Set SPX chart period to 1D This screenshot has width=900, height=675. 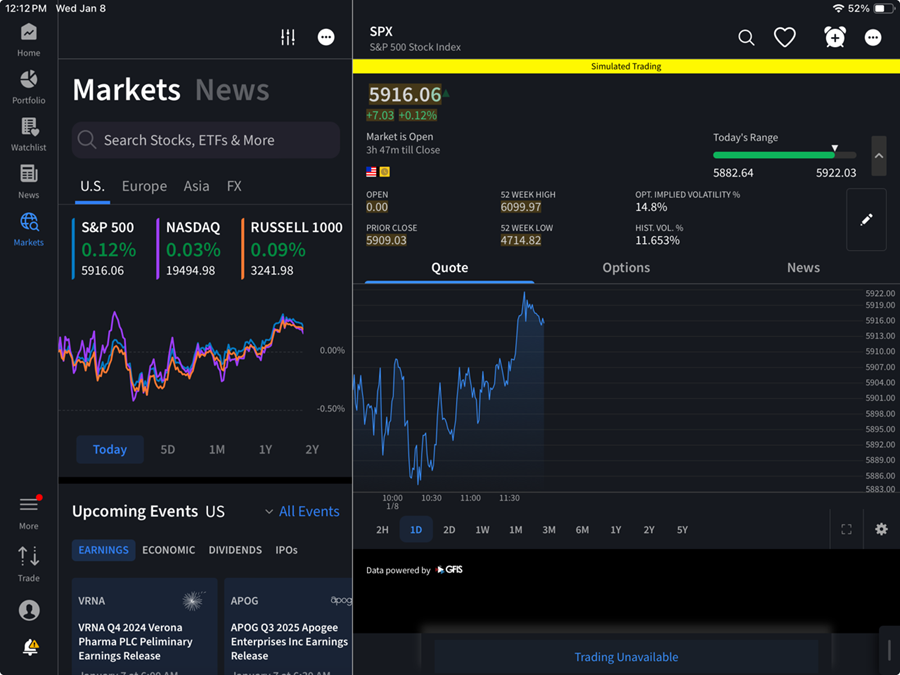(x=416, y=529)
